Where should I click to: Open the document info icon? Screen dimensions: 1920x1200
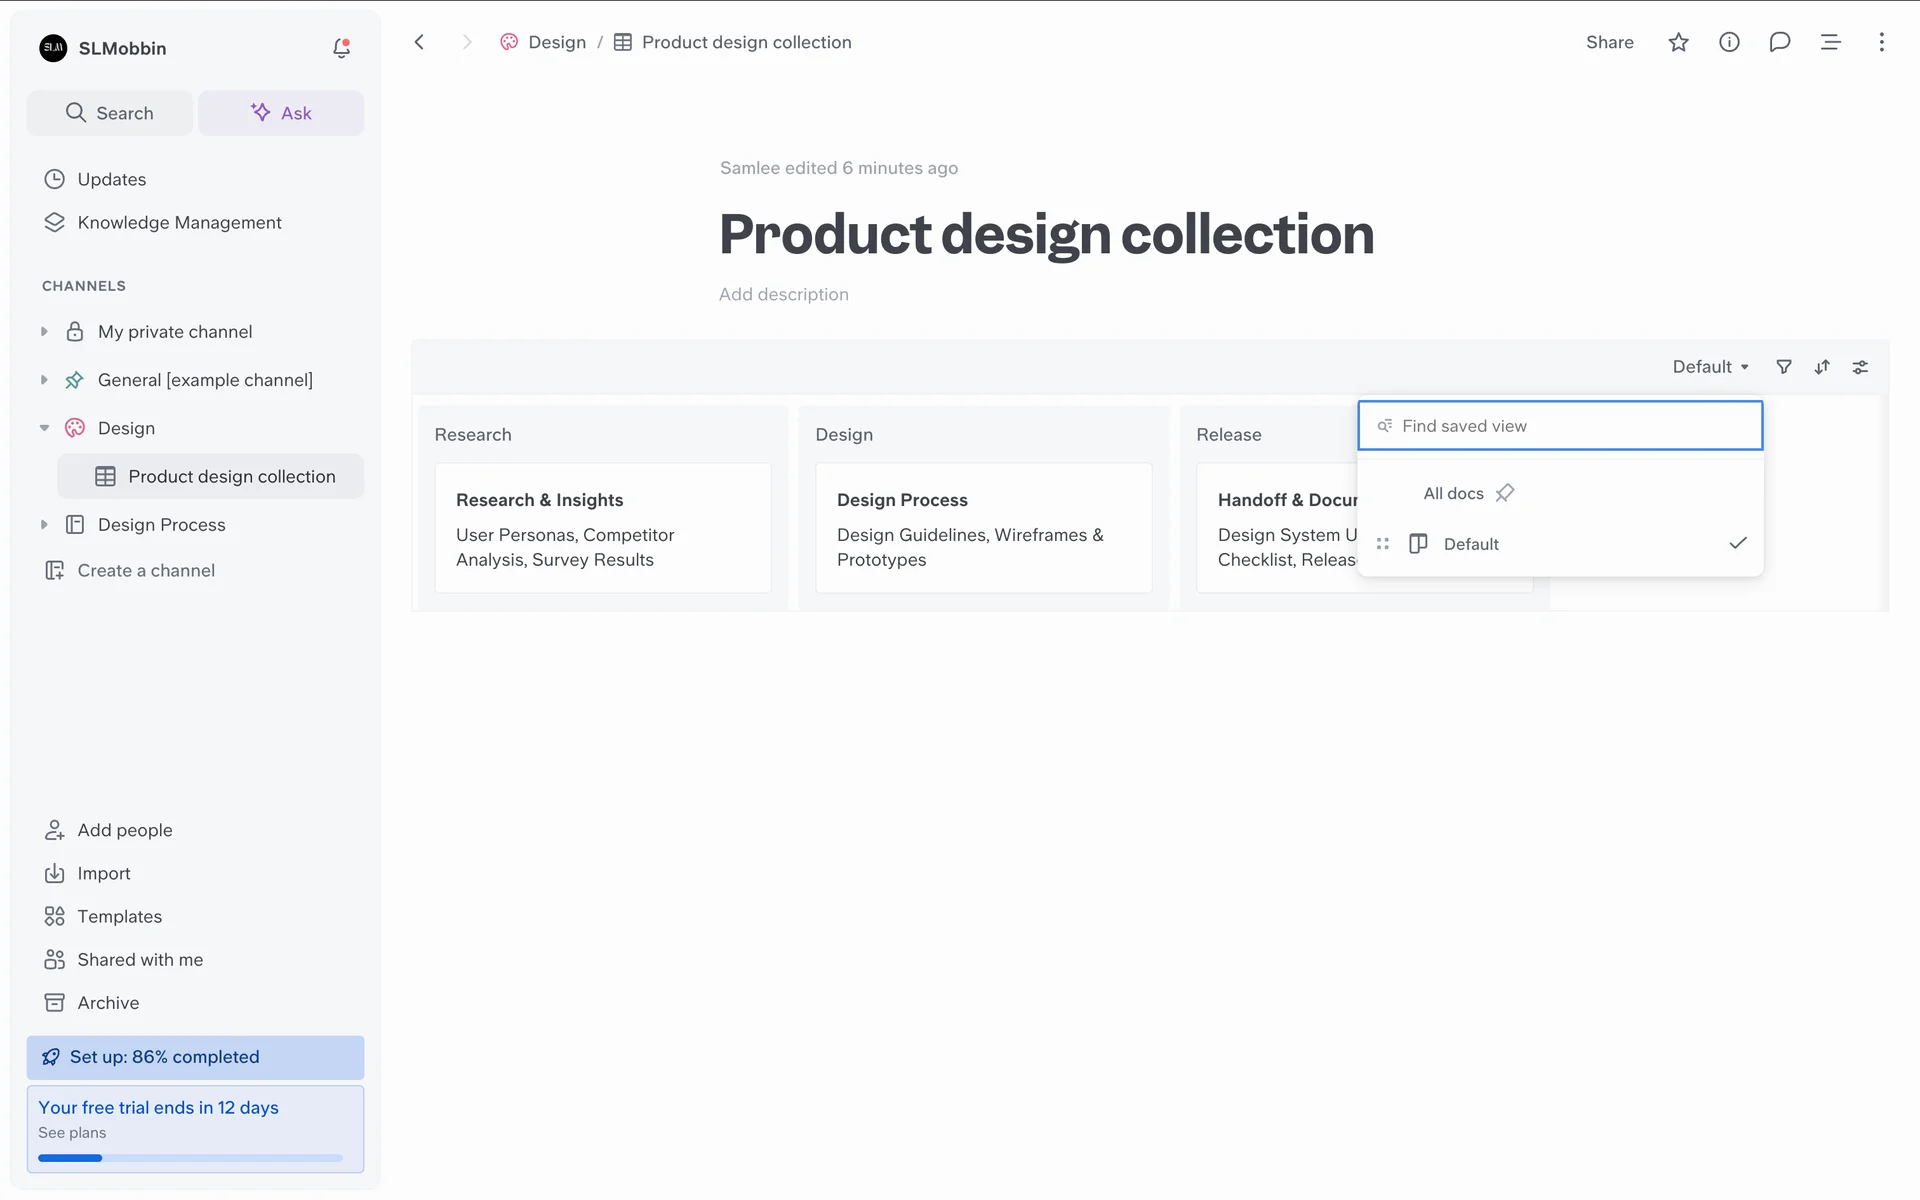pos(1729,42)
